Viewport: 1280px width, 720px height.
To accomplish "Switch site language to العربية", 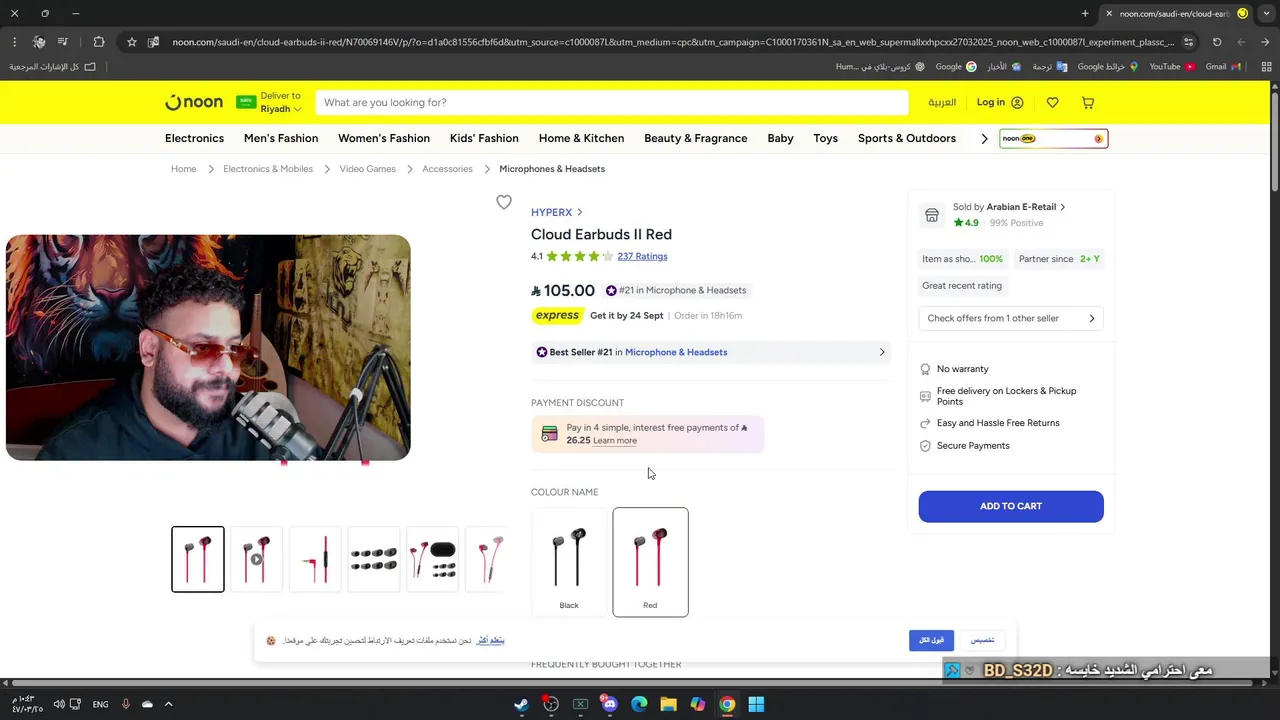I will click(942, 102).
